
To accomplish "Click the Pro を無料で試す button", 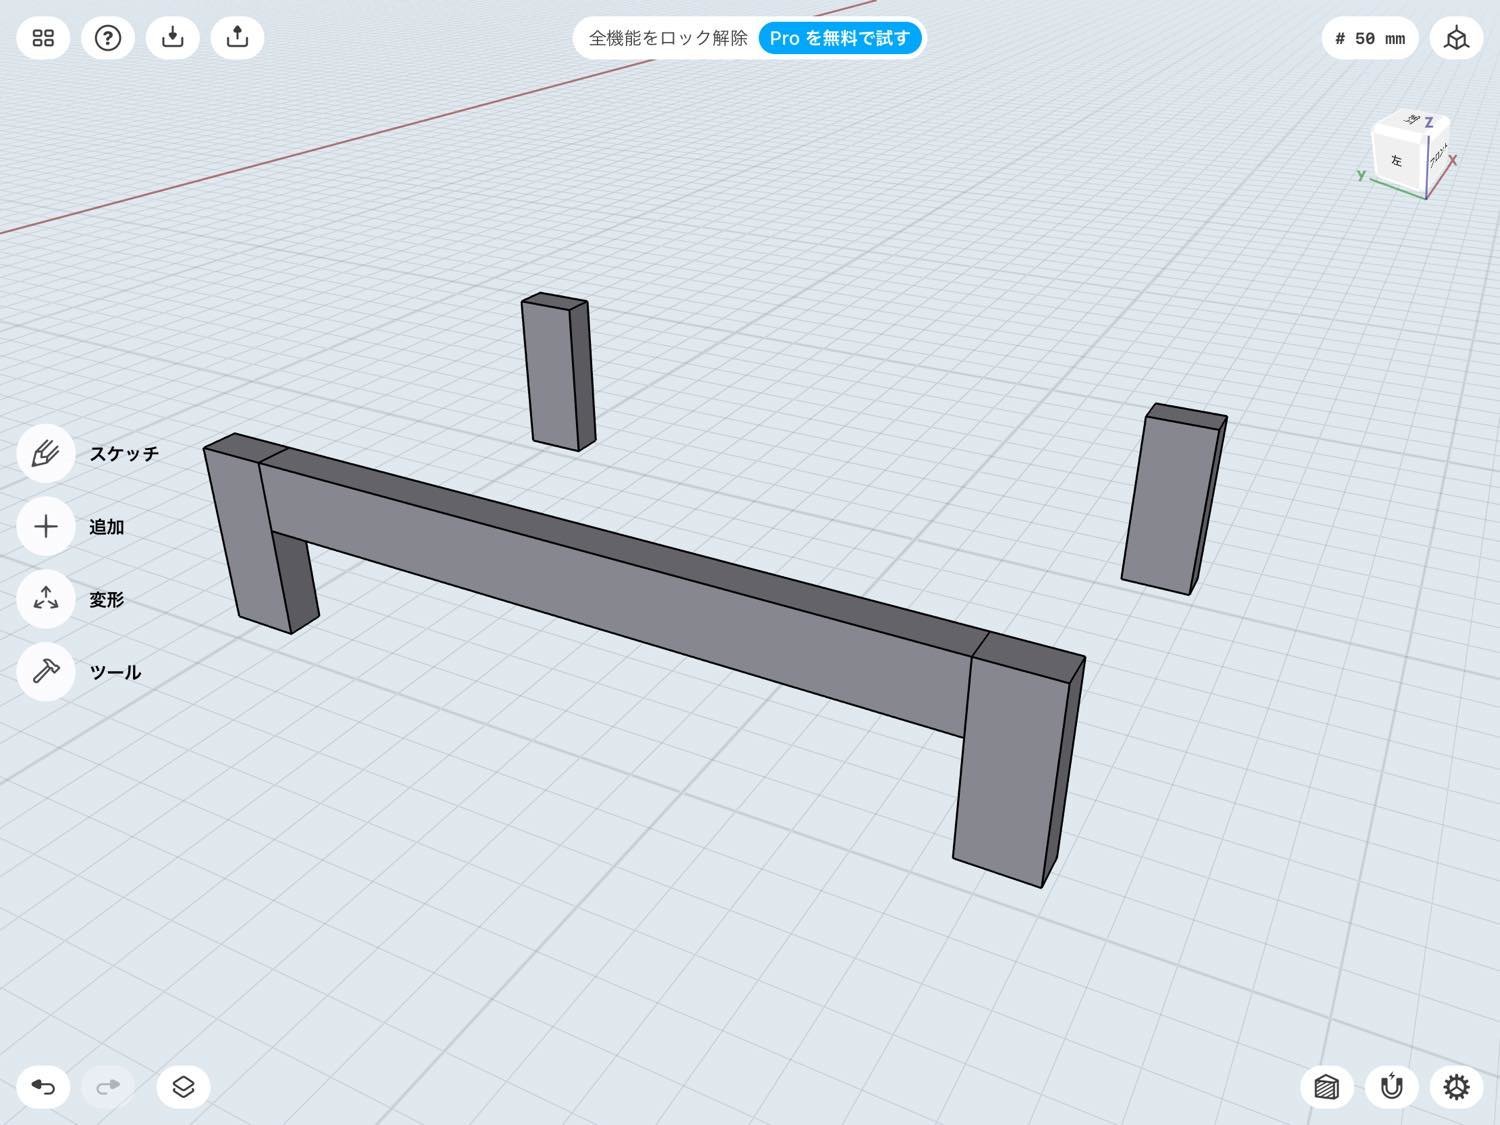I will pyautogui.click(x=840, y=38).
